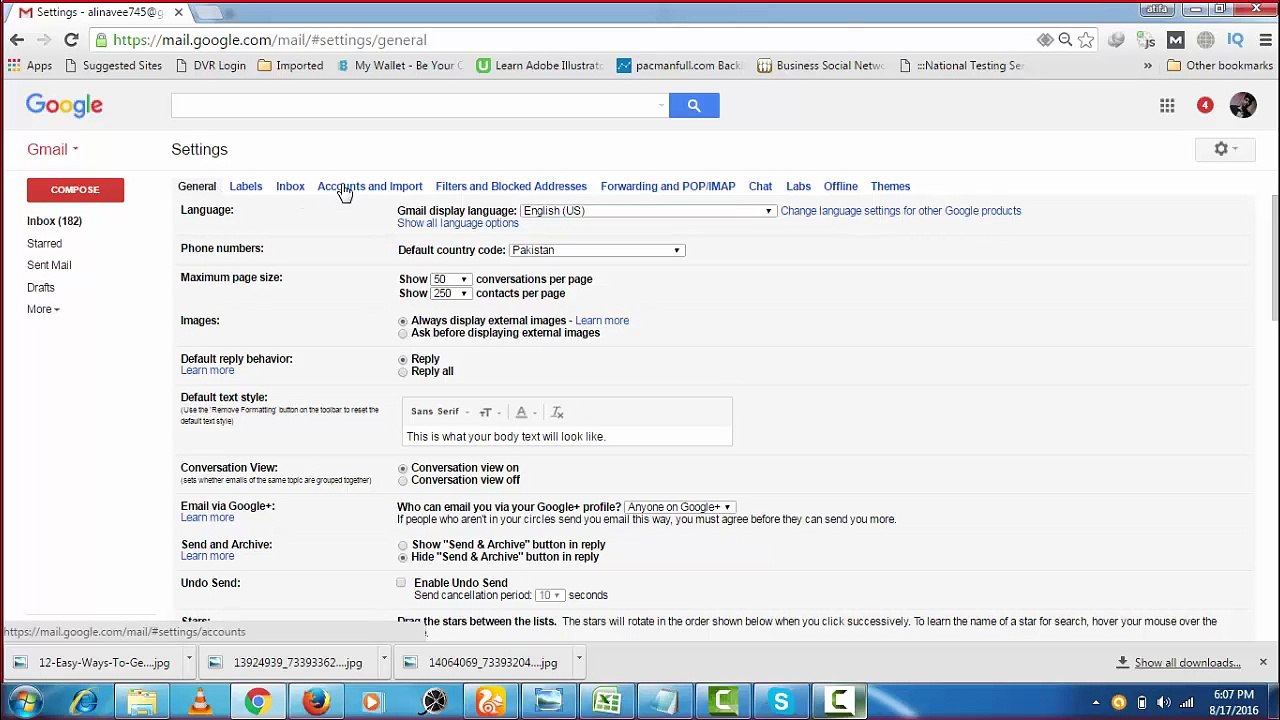Image resolution: width=1280 pixels, height=720 pixels.
Task: Click the JS extension icon
Action: coord(1146,40)
